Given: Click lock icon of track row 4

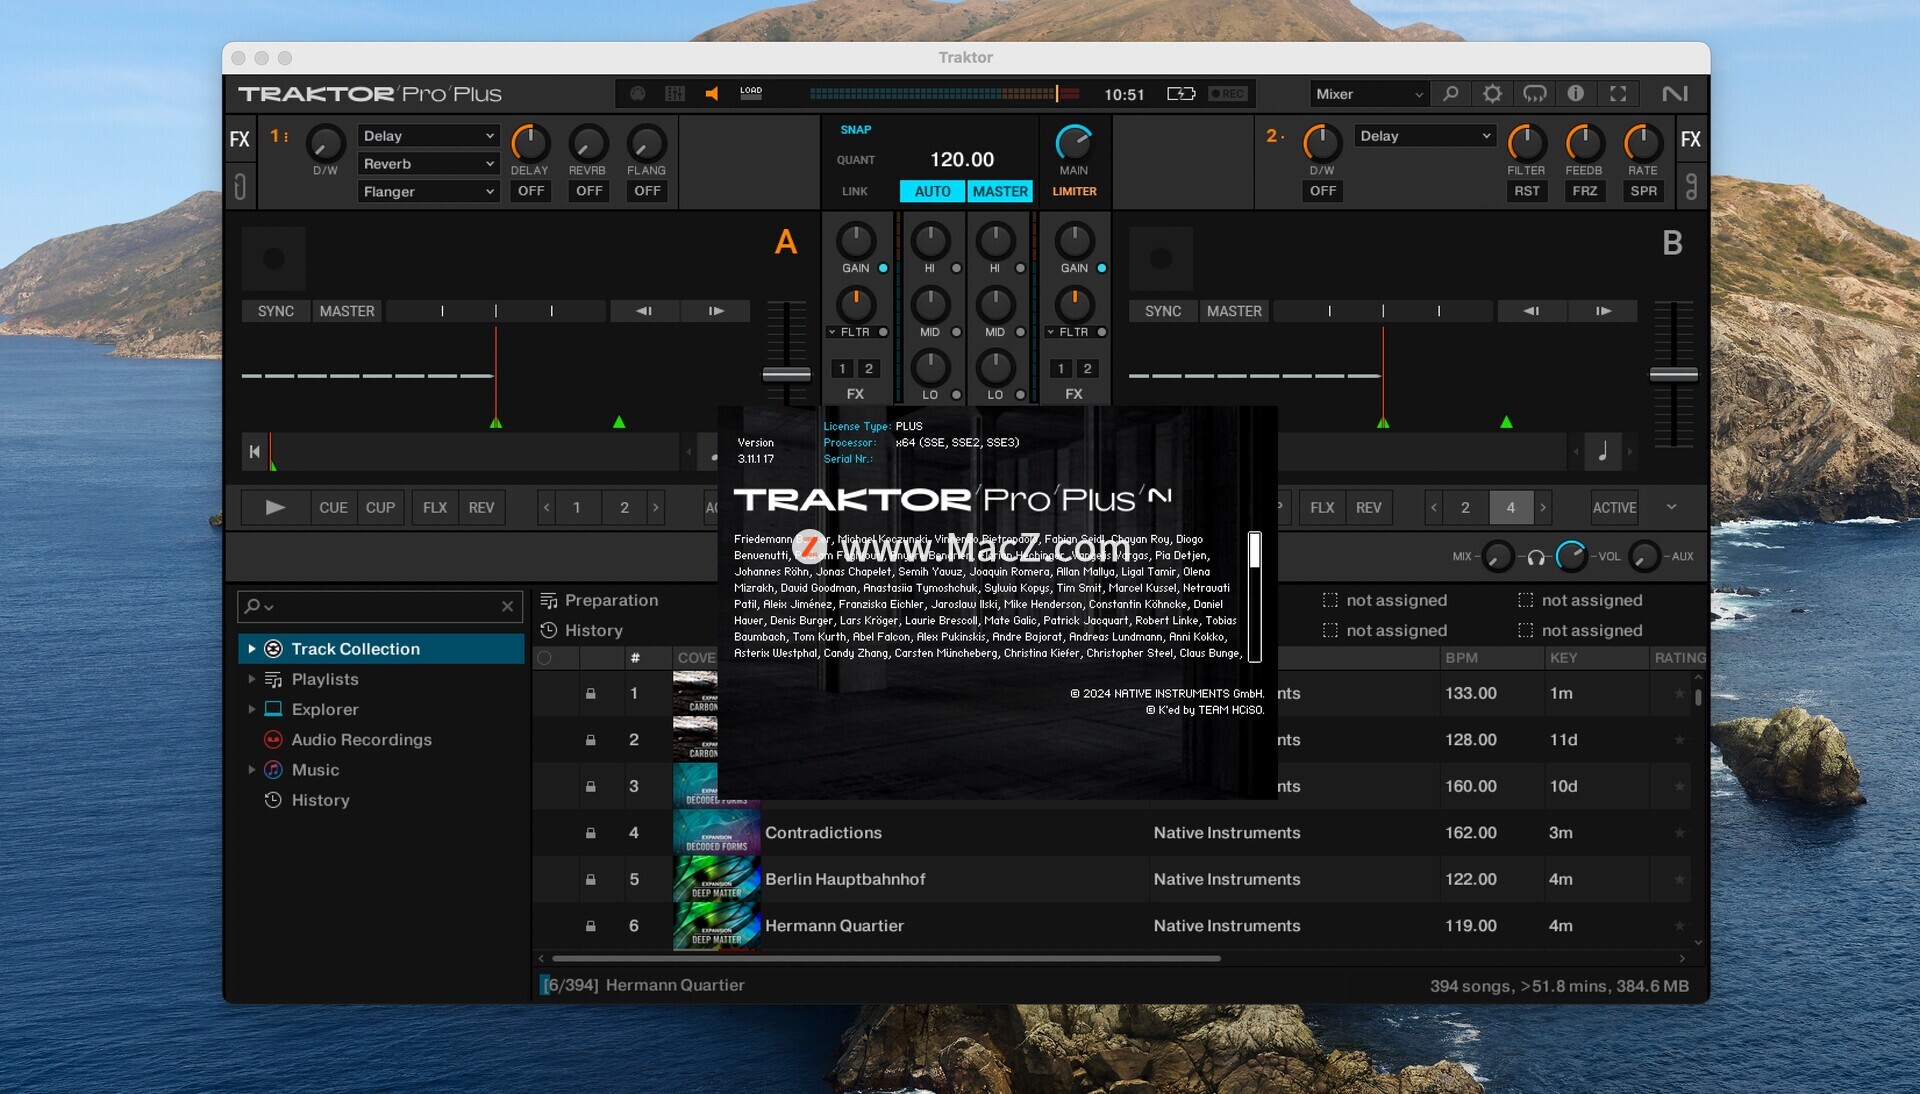Looking at the screenshot, I should [x=590, y=833].
